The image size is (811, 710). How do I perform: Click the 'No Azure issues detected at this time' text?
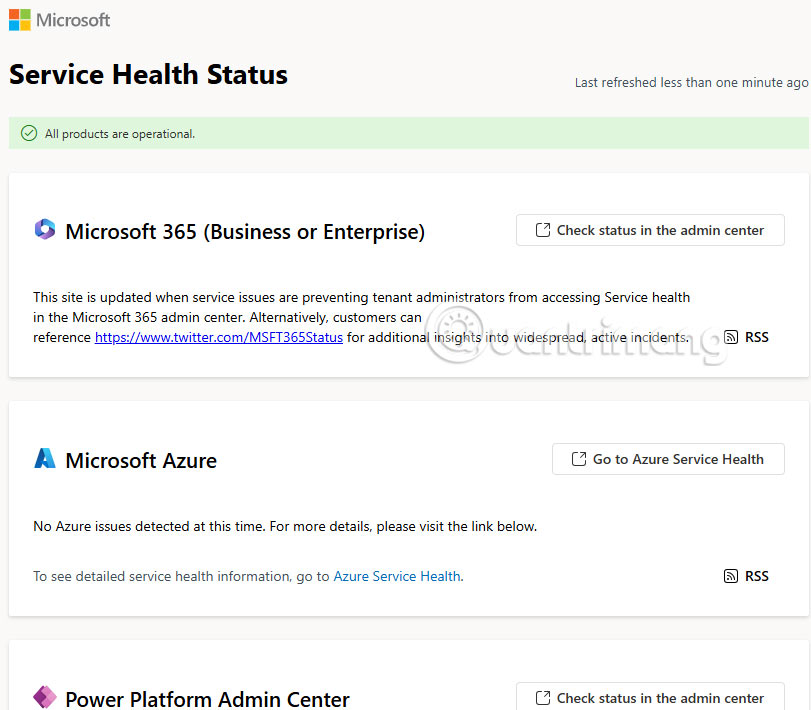[285, 526]
